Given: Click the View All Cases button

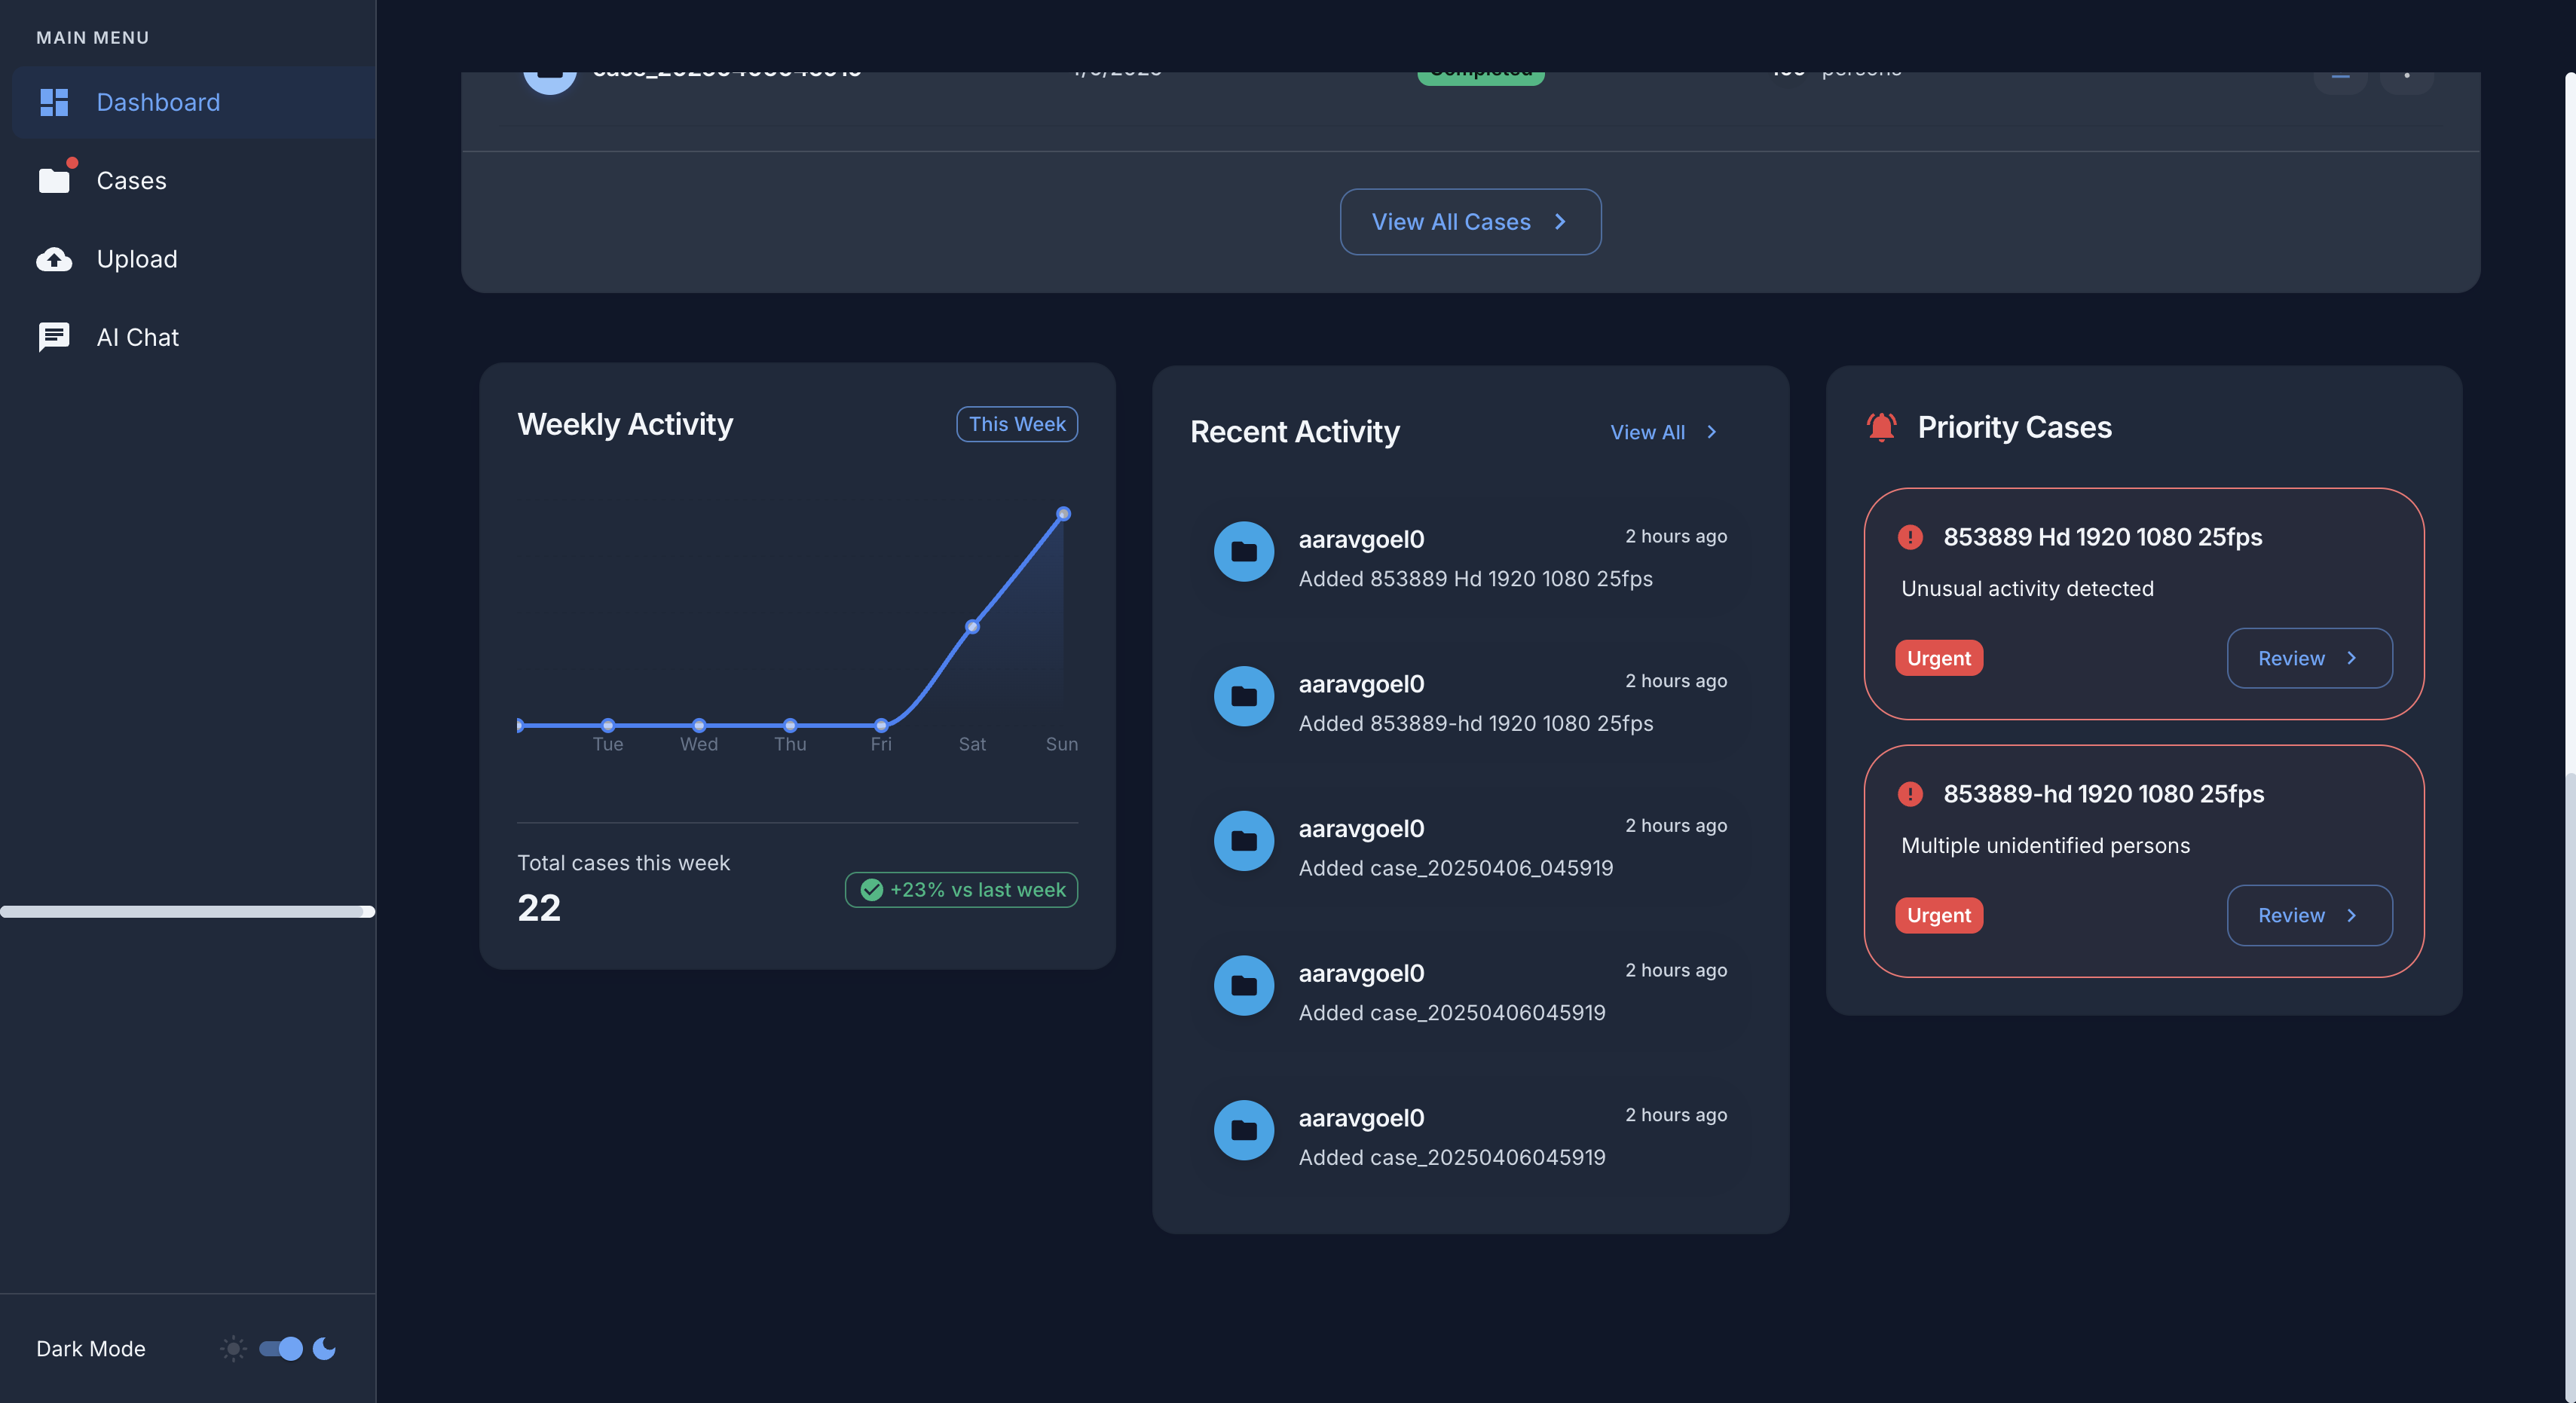Looking at the screenshot, I should (x=1469, y=222).
